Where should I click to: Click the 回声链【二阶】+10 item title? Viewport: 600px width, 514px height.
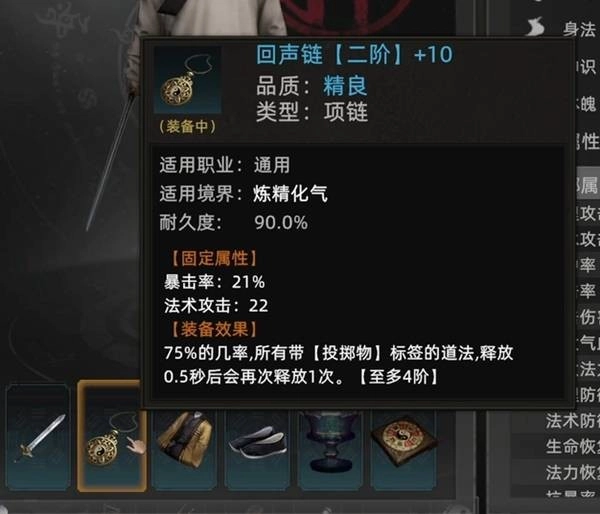tap(354, 54)
